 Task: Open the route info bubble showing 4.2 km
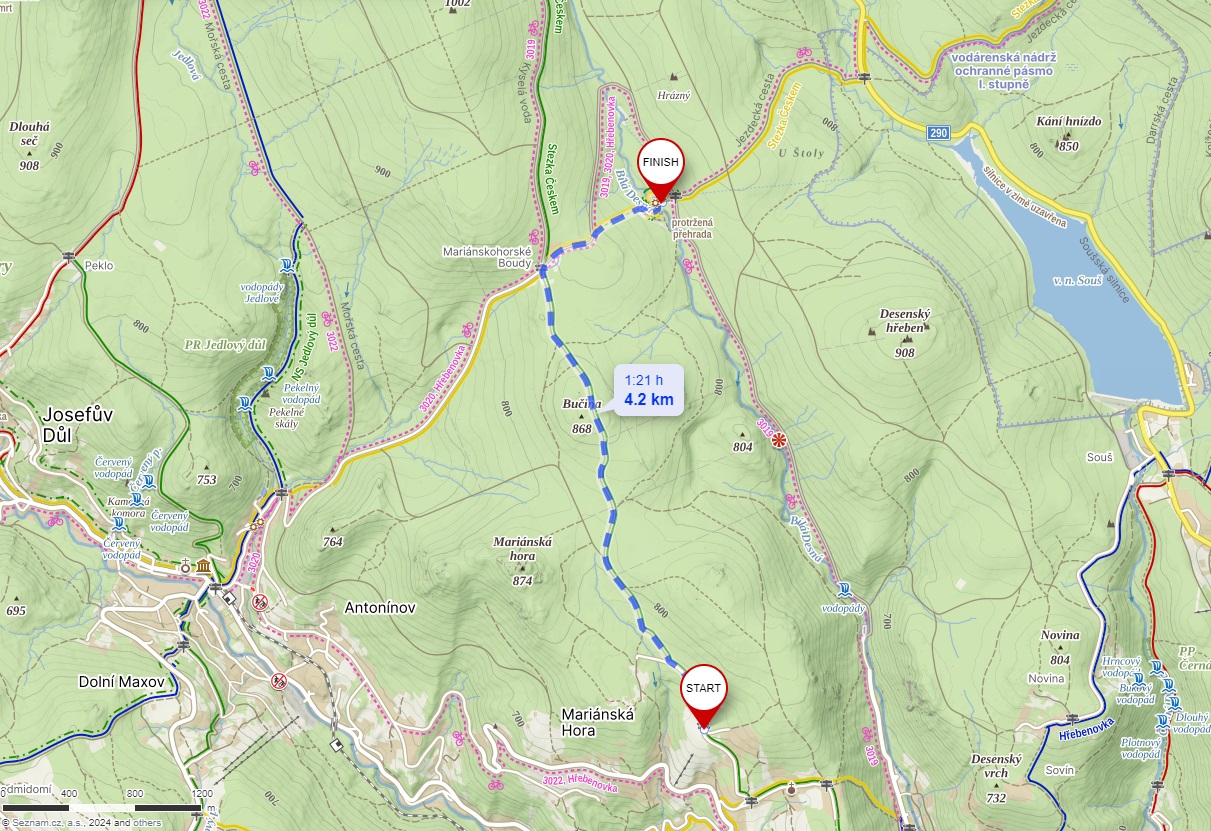tap(649, 390)
